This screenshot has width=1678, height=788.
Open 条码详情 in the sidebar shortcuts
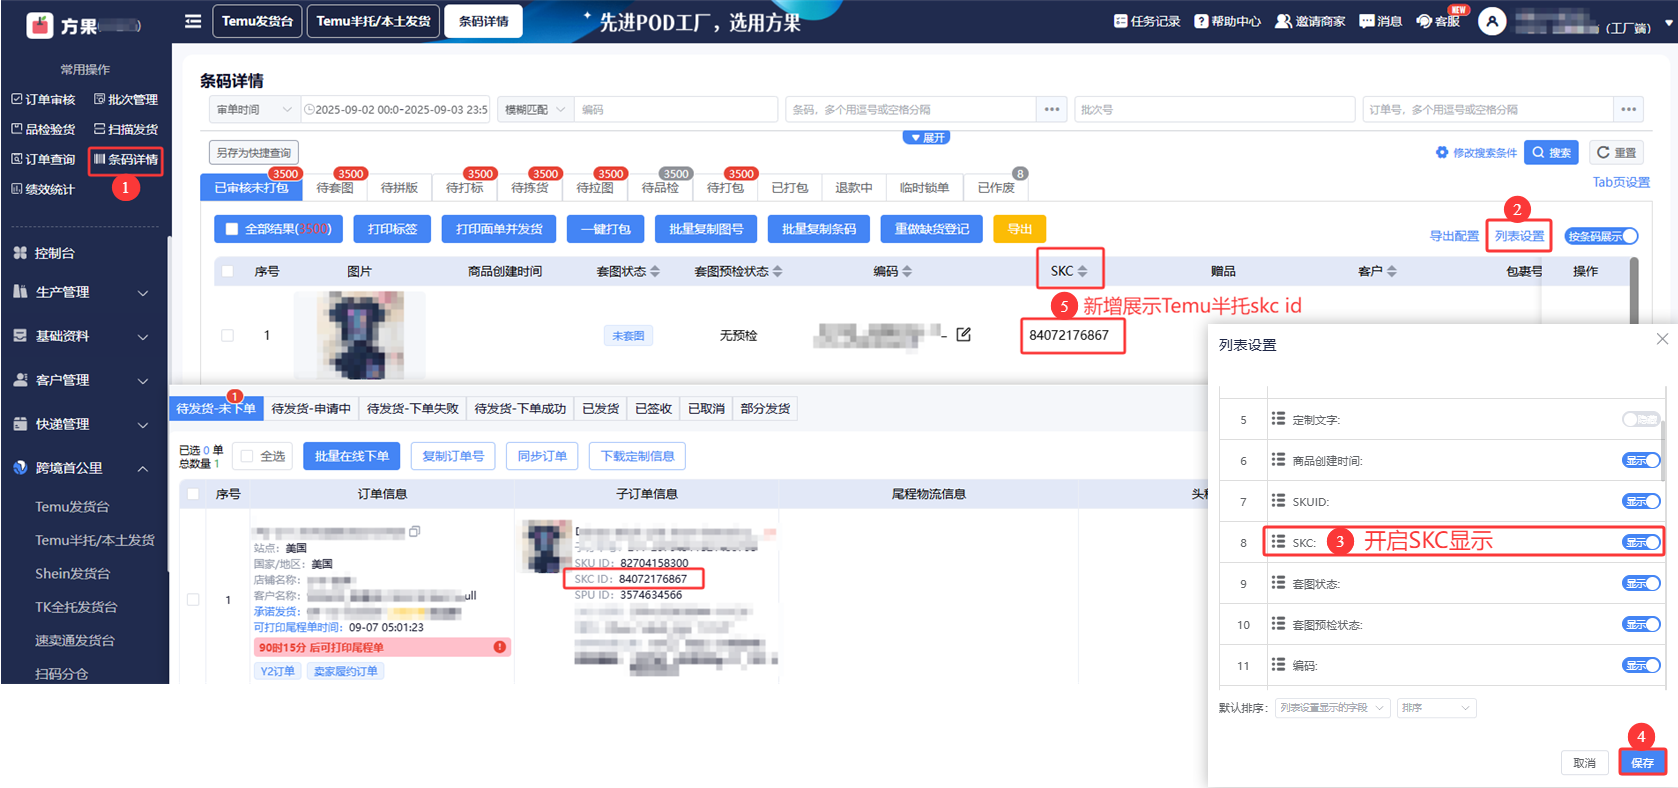tap(126, 159)
